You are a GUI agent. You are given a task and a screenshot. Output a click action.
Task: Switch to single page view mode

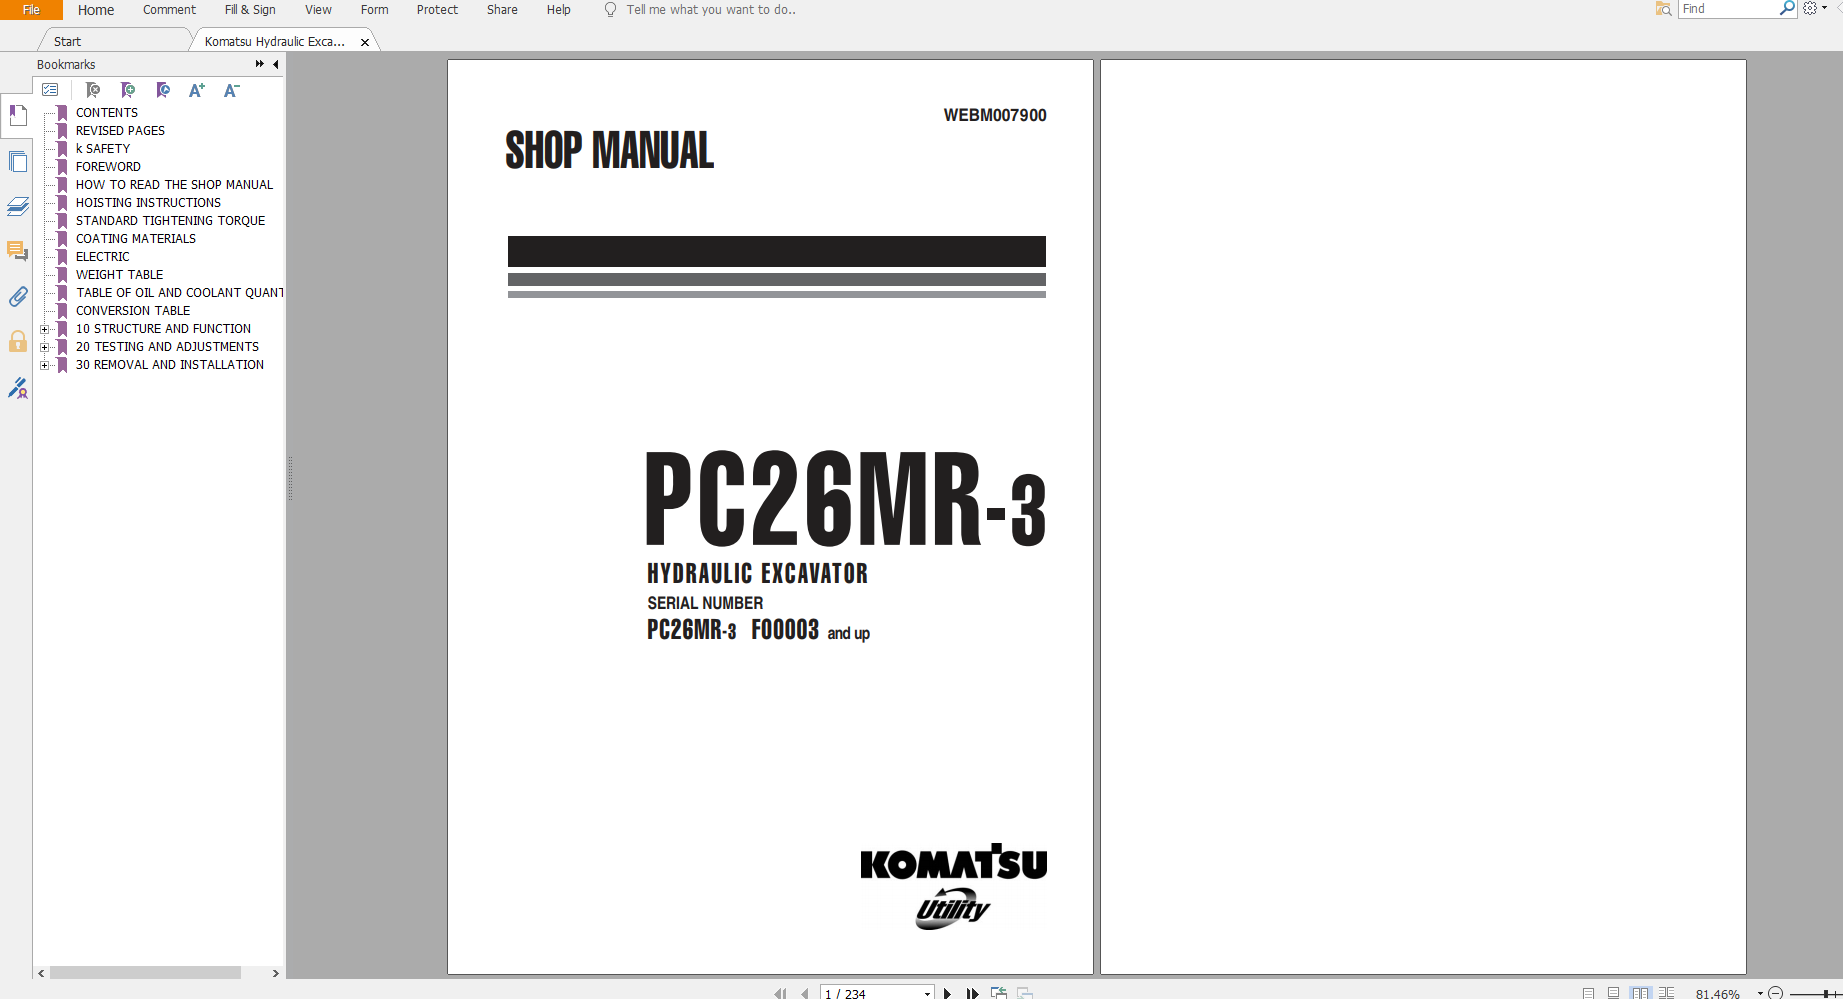(1589, 993)
